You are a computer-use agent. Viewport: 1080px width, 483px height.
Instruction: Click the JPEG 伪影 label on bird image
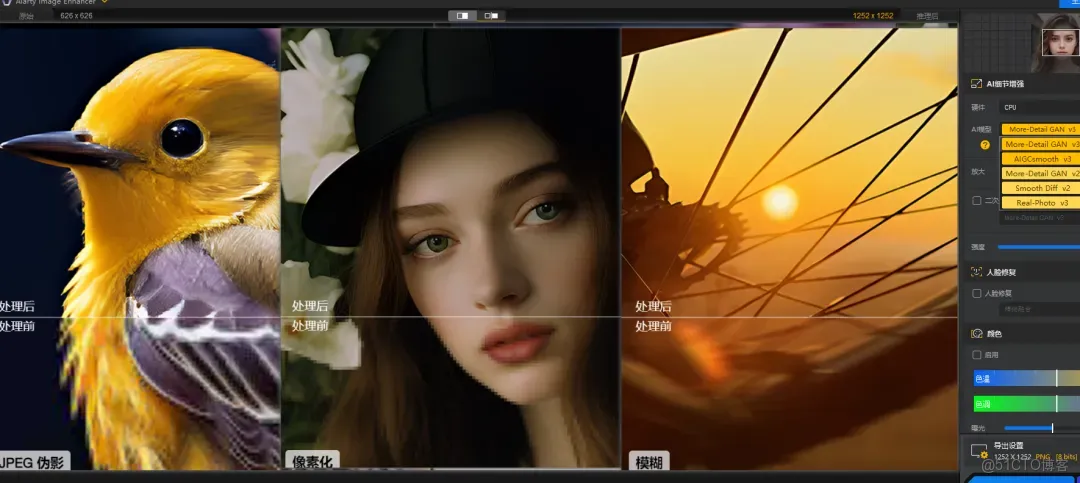point(34,462)
